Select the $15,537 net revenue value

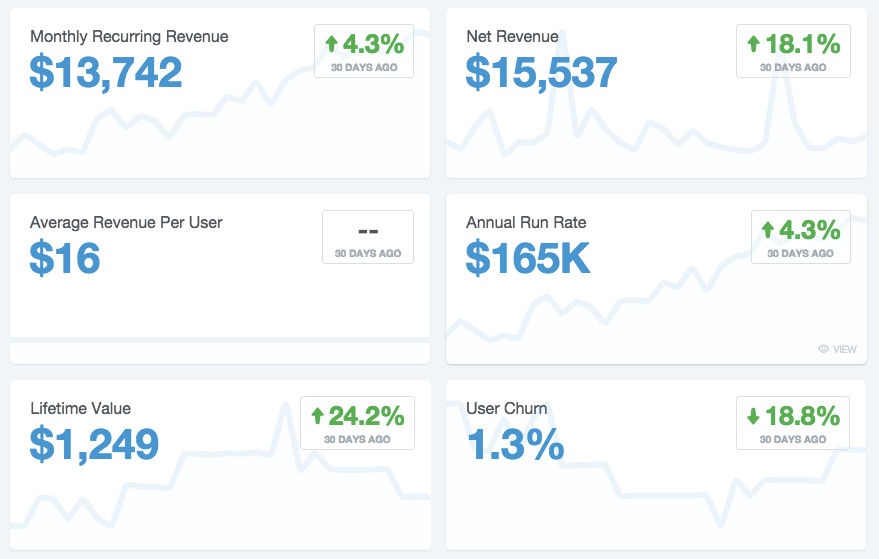click(542, 72)
